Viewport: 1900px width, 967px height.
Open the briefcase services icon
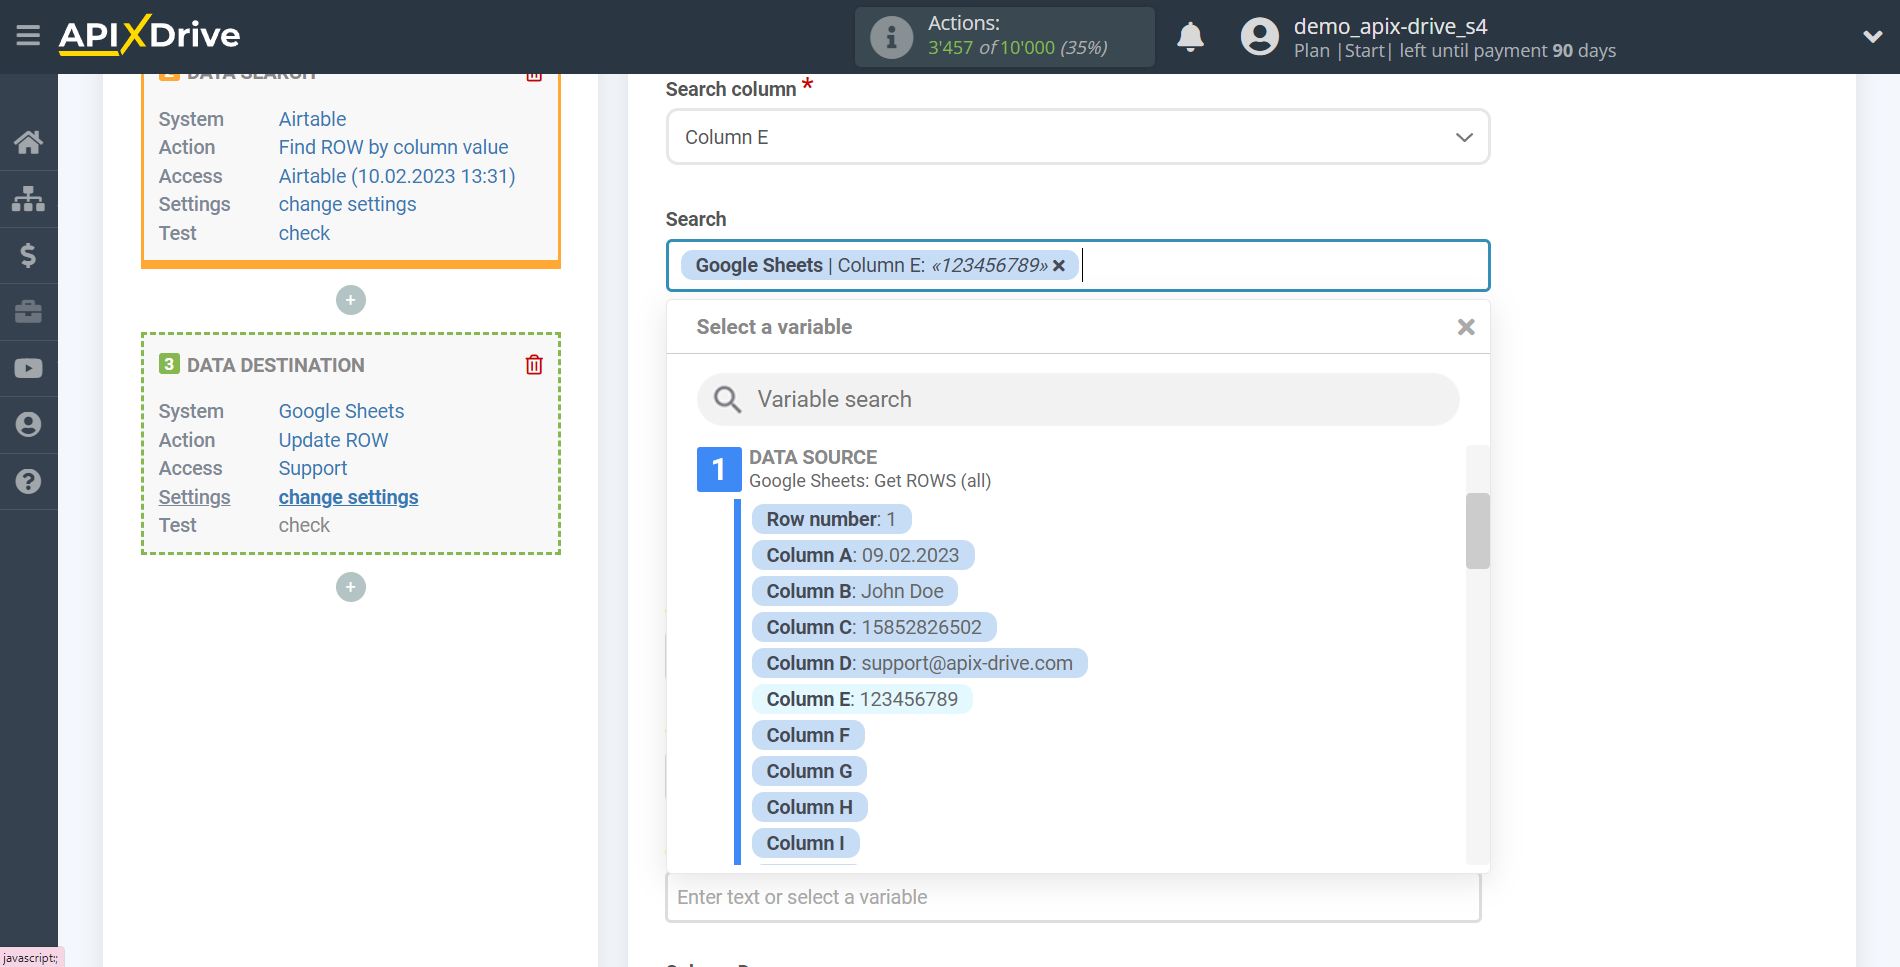(28, 311)
